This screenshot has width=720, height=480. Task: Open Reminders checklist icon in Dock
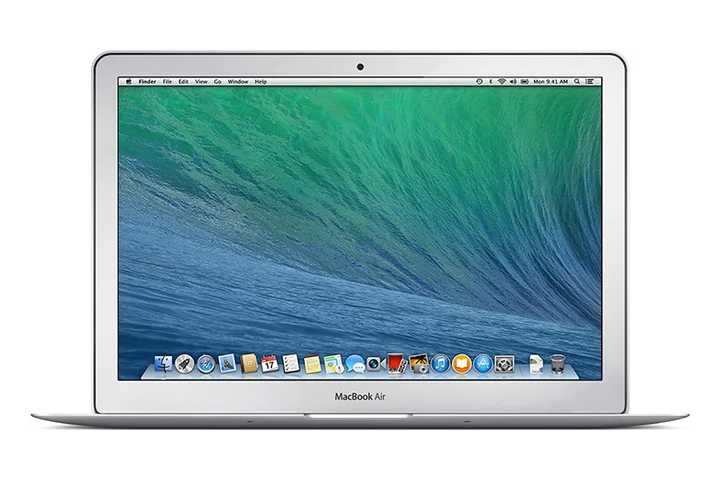(291, 363)
